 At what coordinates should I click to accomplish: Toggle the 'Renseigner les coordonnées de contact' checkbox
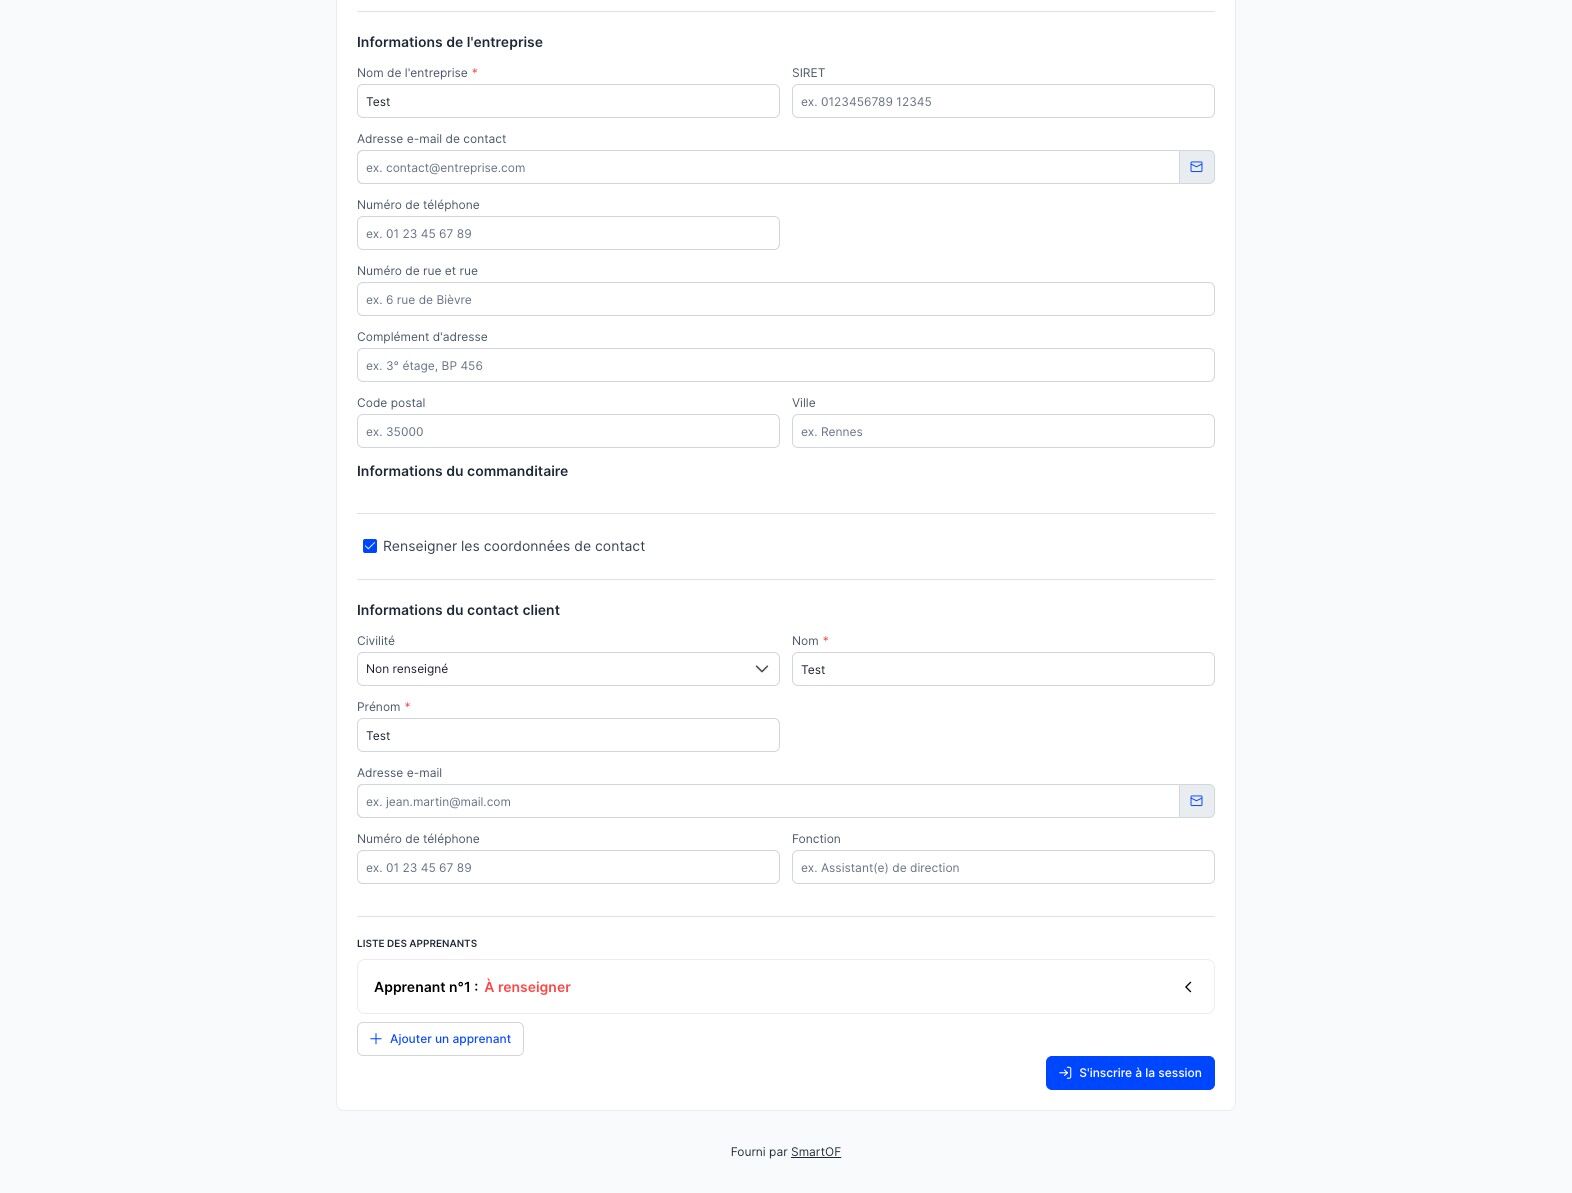click(x=370, y=546)
